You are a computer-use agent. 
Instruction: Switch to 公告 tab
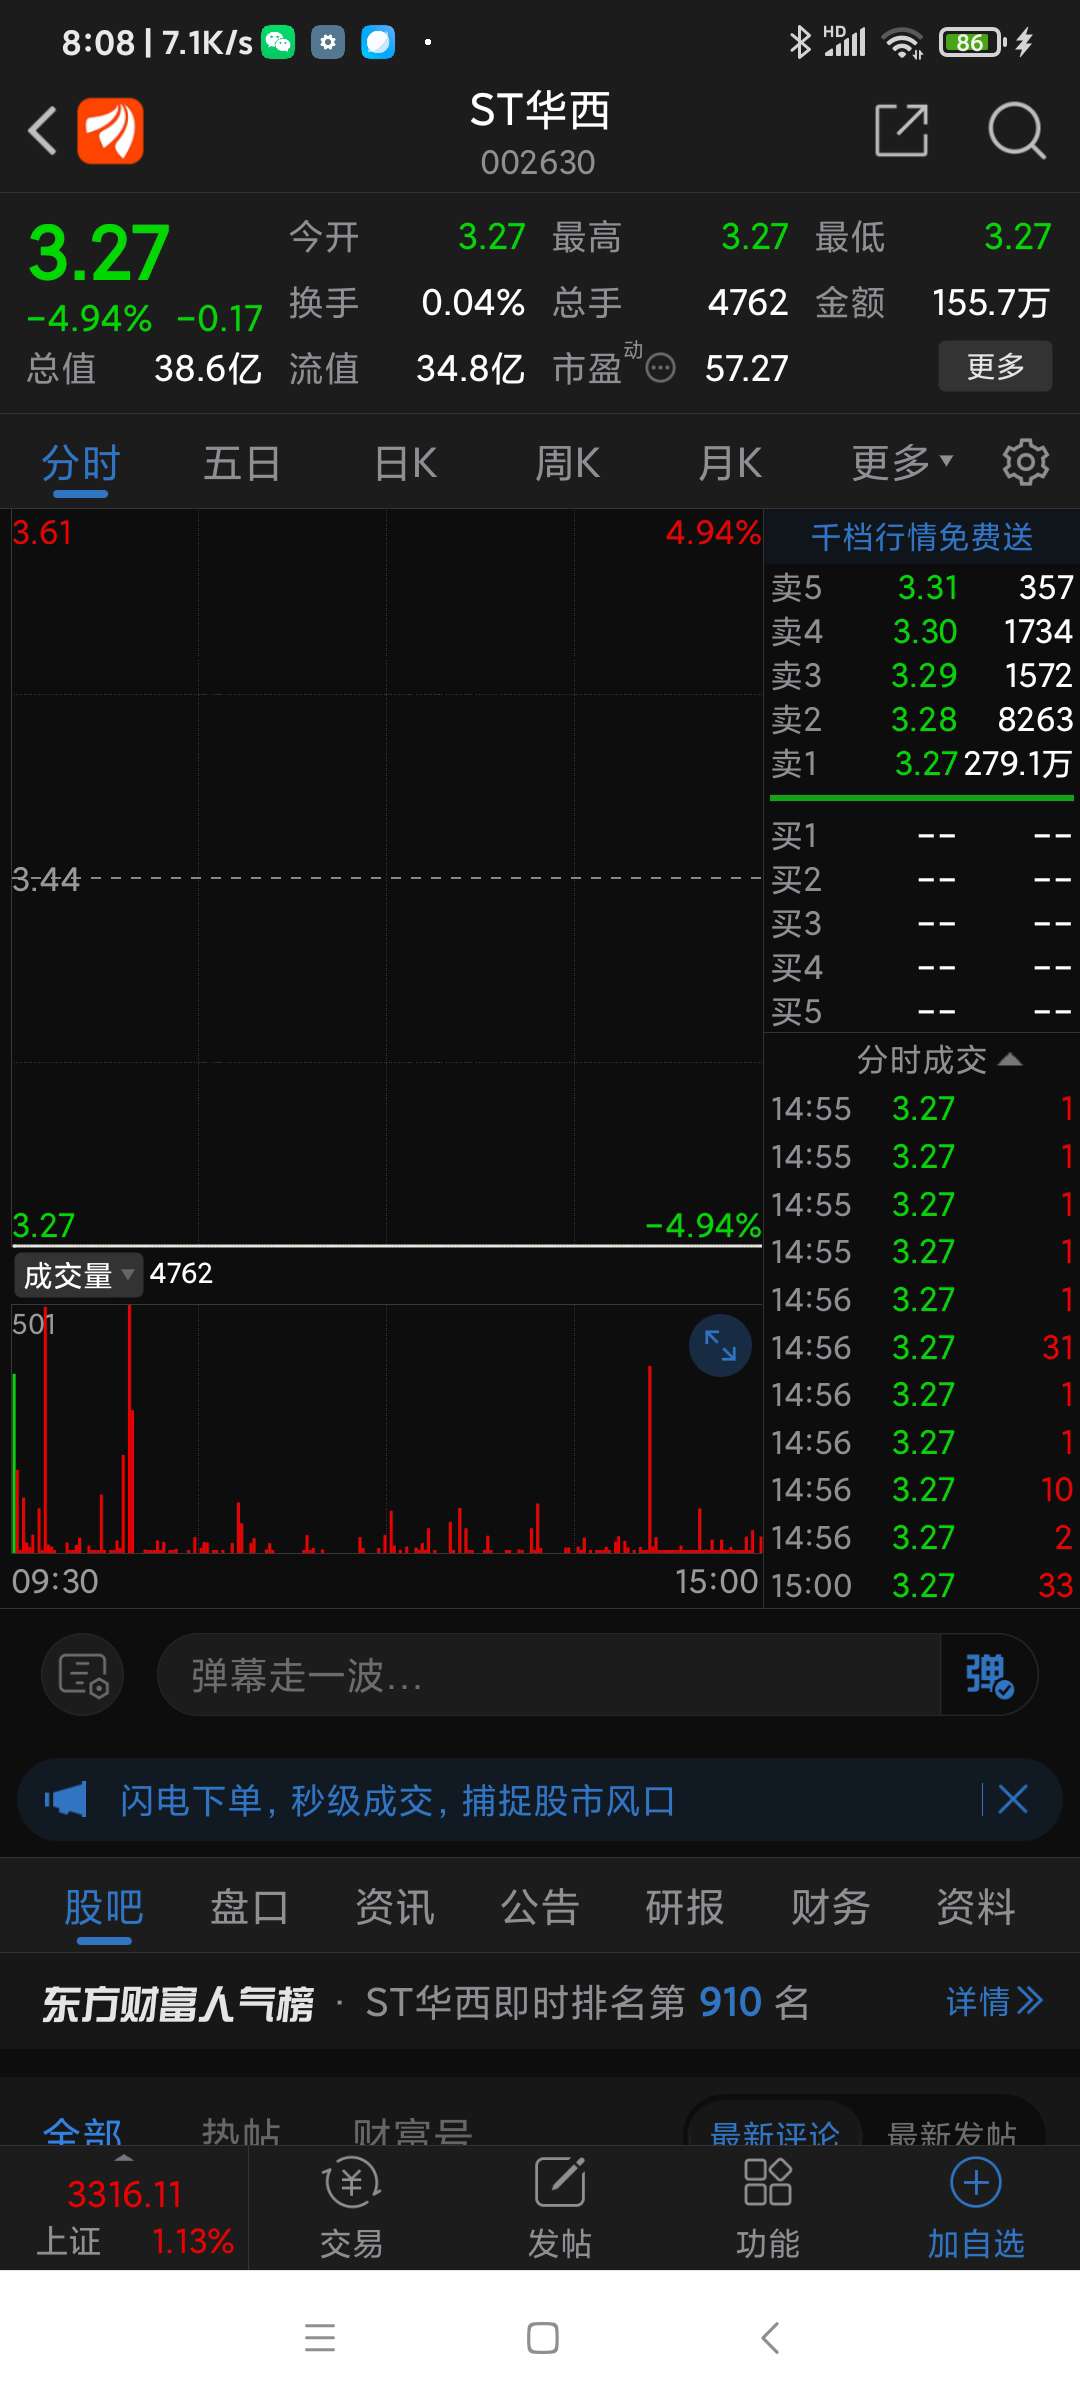[x=540, y=1907]
